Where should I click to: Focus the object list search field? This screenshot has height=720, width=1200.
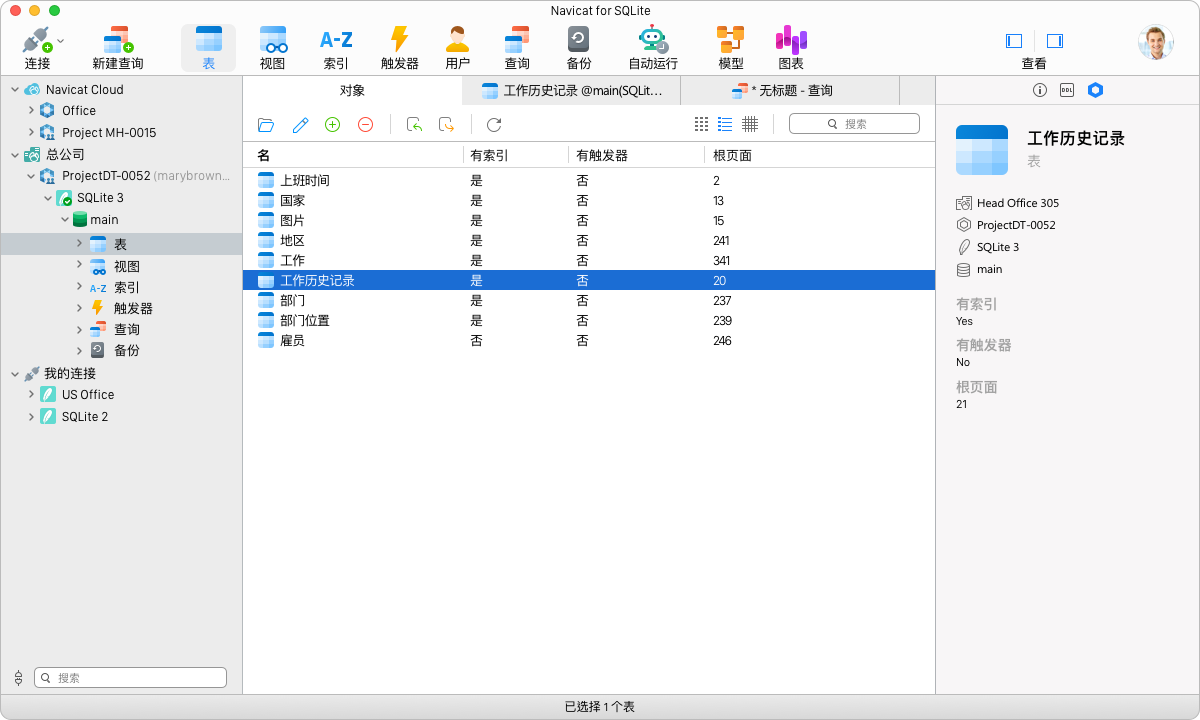pyautogui.click(x=854, y=124)
